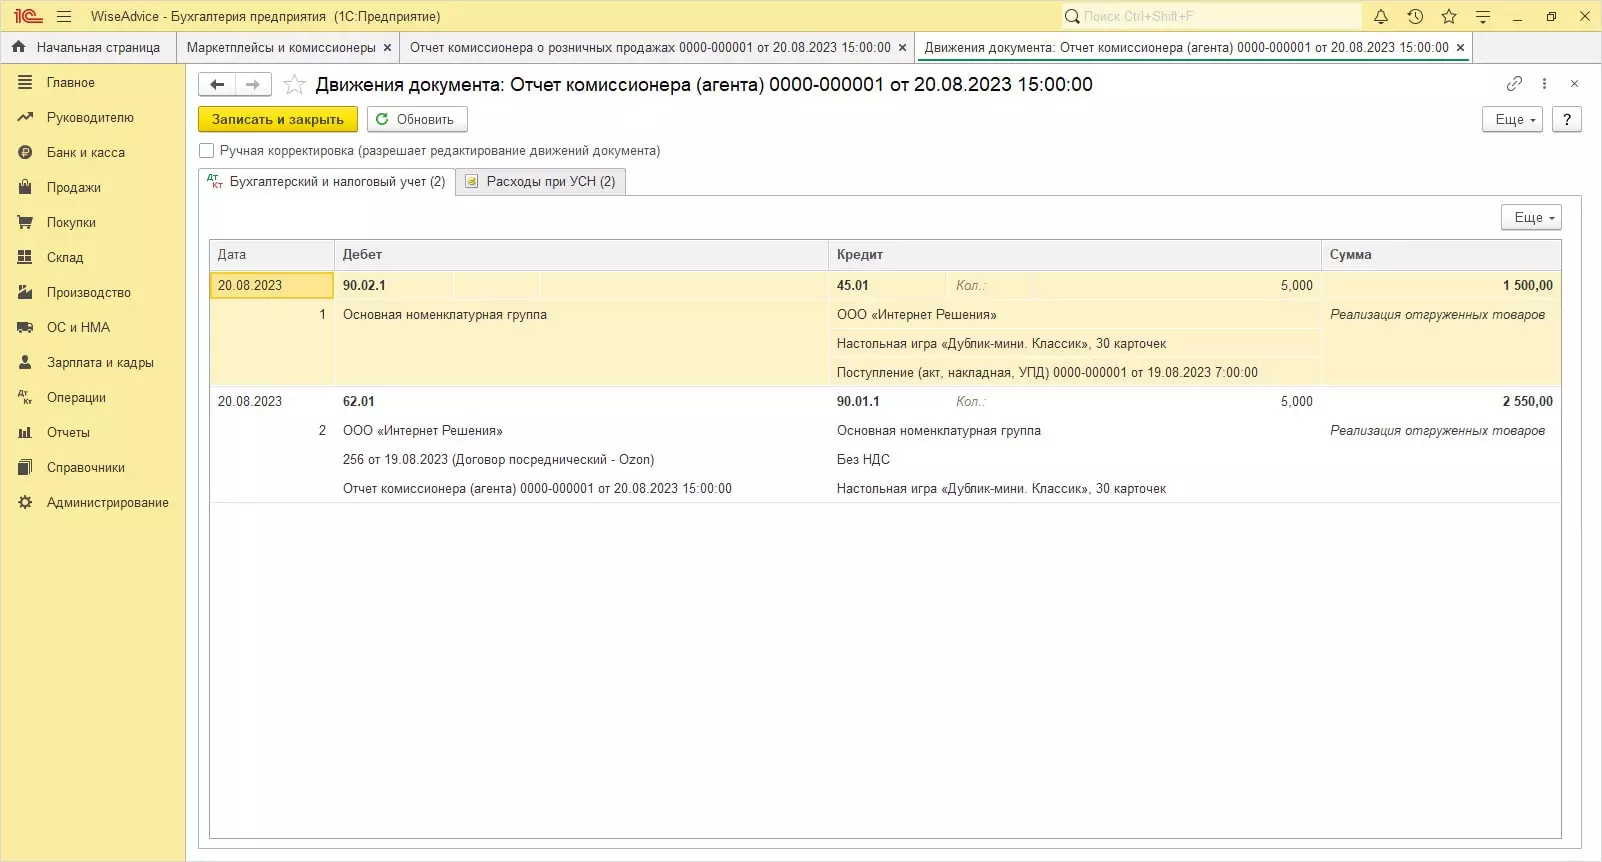The height and width of the screenshot is (862, 1602).
Task: Select credit account 90.01.1 cell
Action: [x=887, y=401]
